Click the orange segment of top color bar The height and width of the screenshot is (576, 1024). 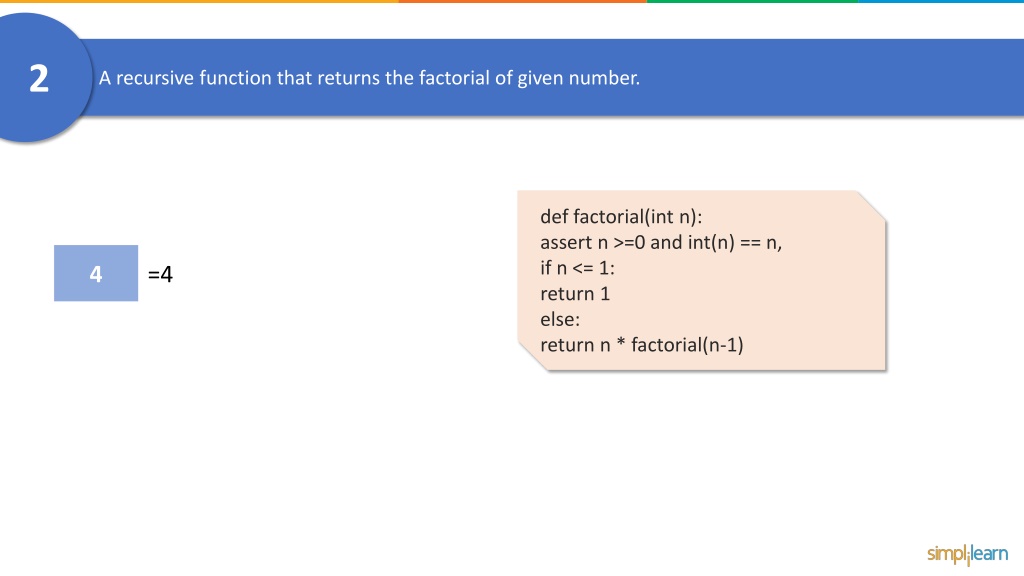tap(522, 1)
